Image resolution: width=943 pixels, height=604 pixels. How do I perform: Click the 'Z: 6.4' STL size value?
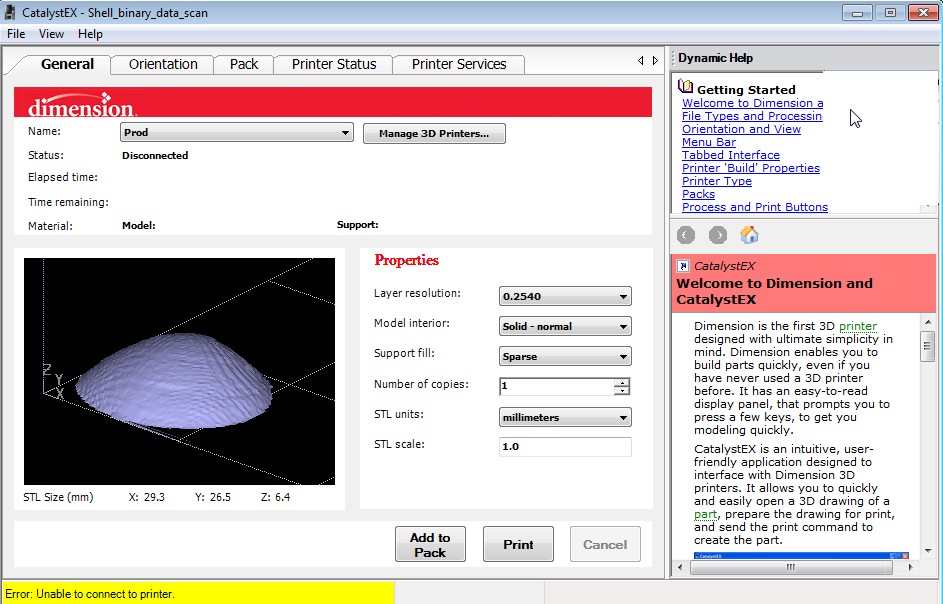[x=275, y=497]
